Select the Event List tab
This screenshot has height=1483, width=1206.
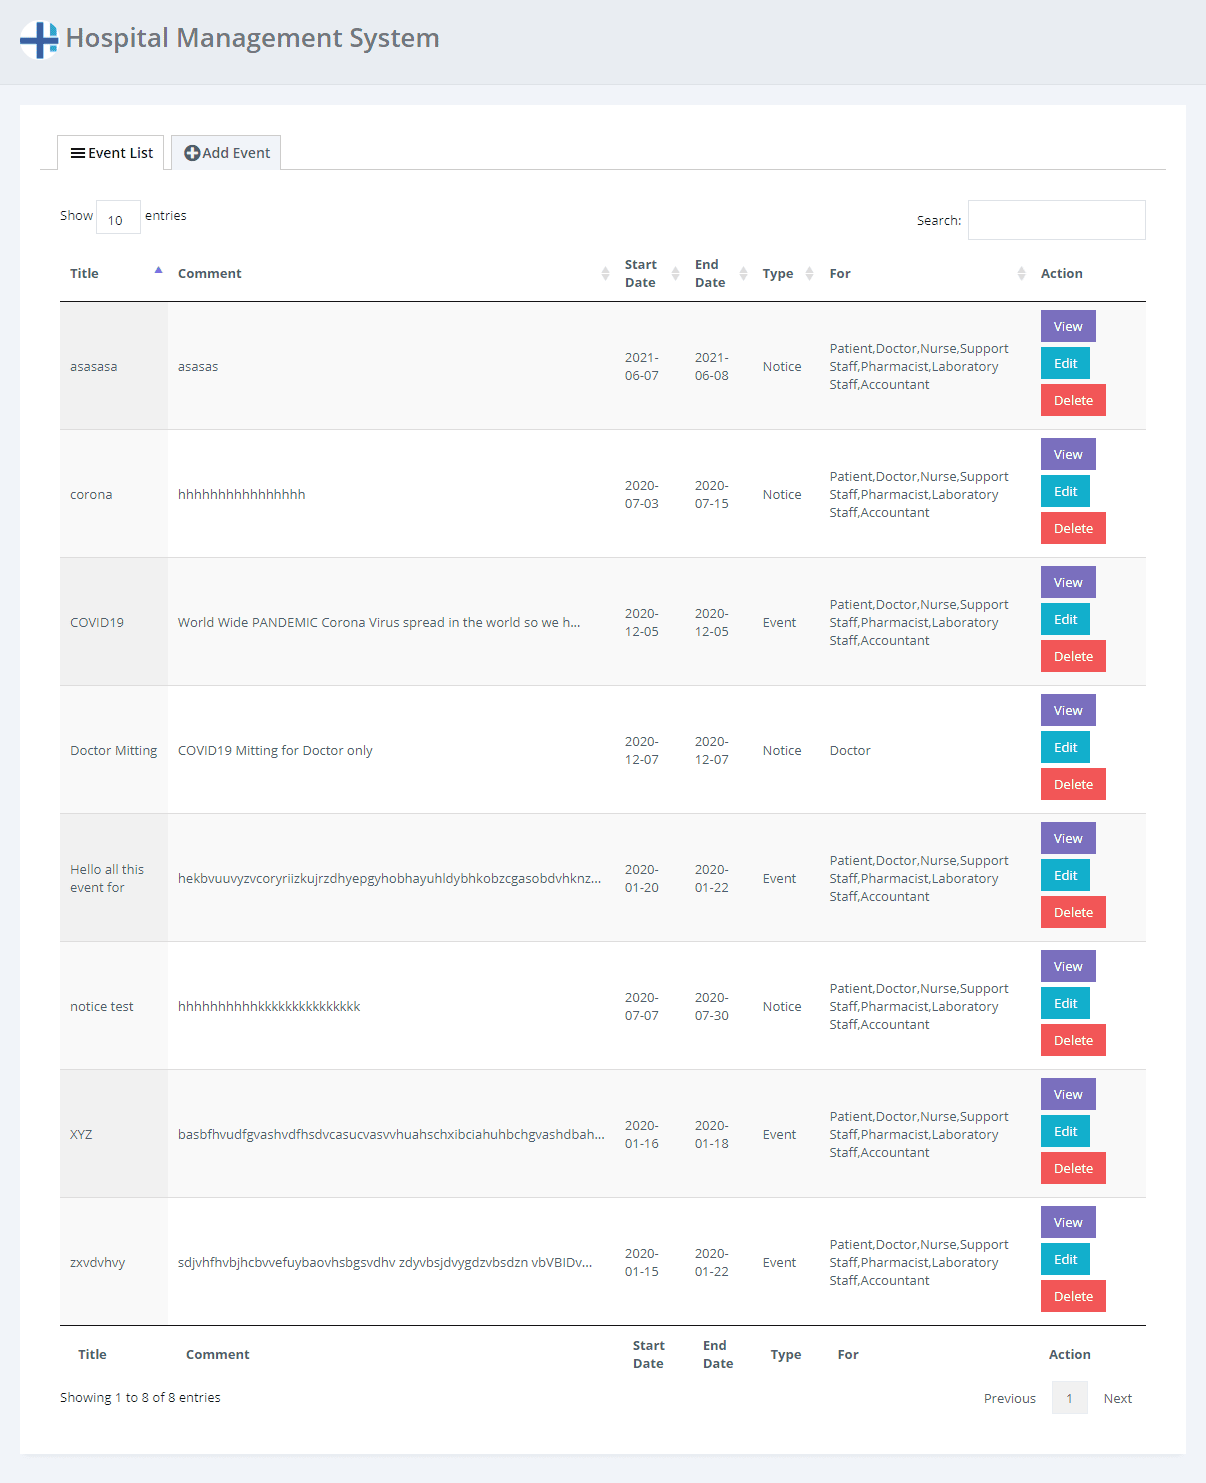110,152
